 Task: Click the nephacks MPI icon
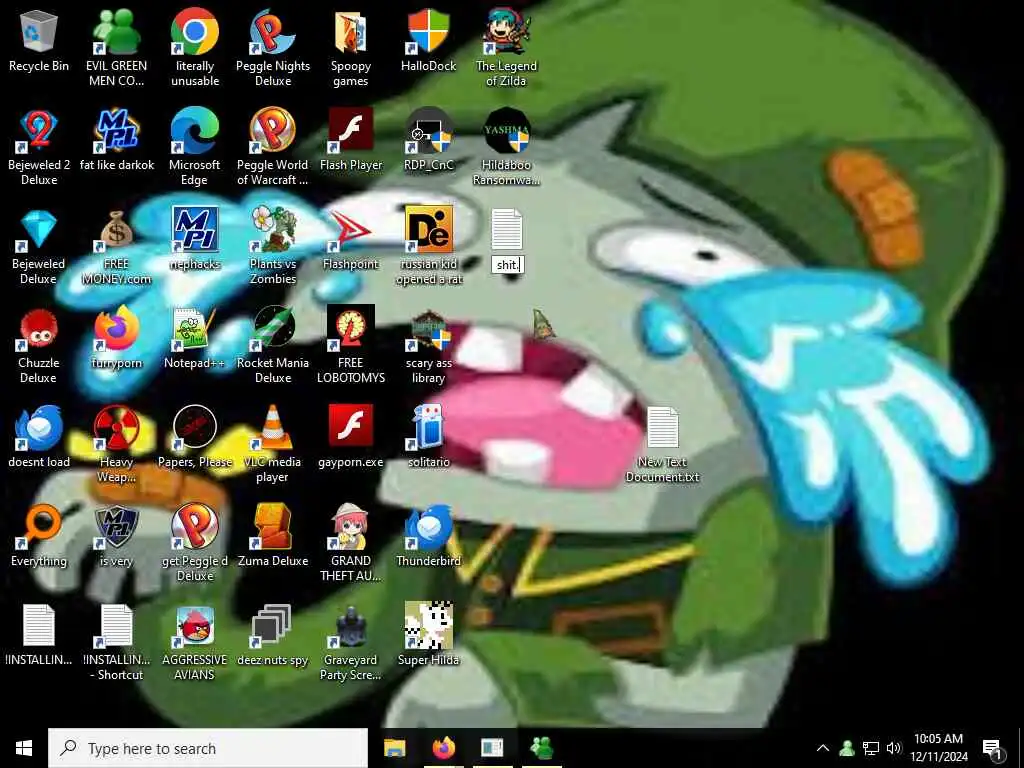click(x=195, y=229)
